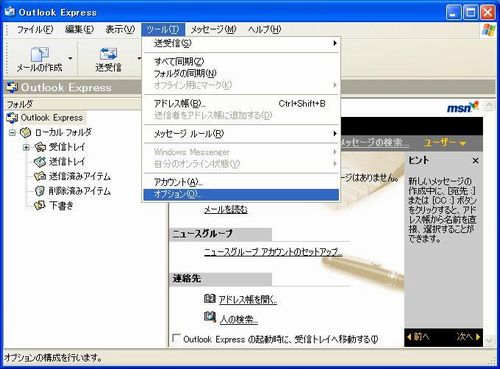
Task: Click the メッセージの検索 link
Action: click(x=375, y=143)
